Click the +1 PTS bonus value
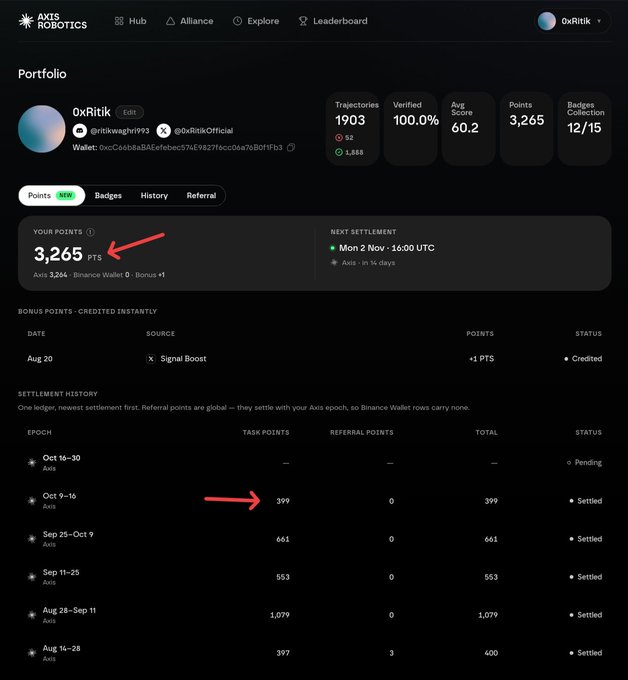 coord(481,359)
